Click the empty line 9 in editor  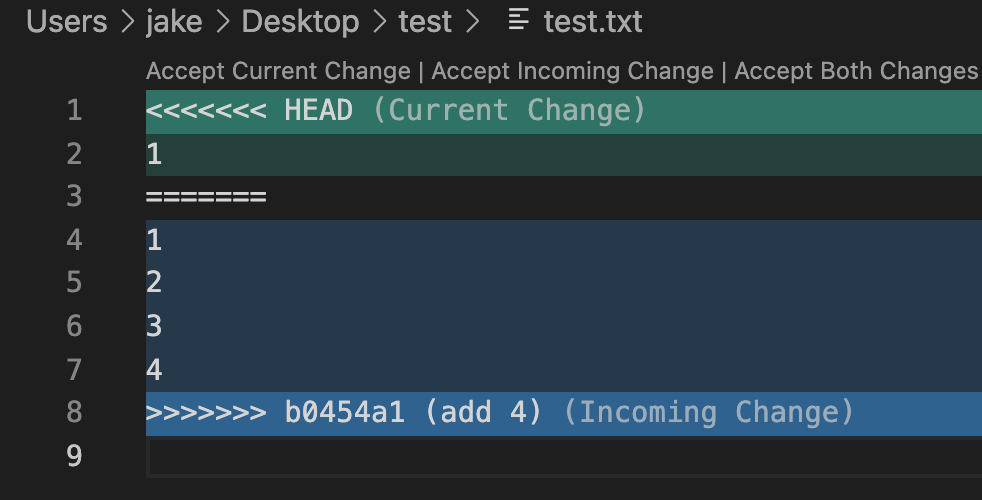(x=564, y=457)
